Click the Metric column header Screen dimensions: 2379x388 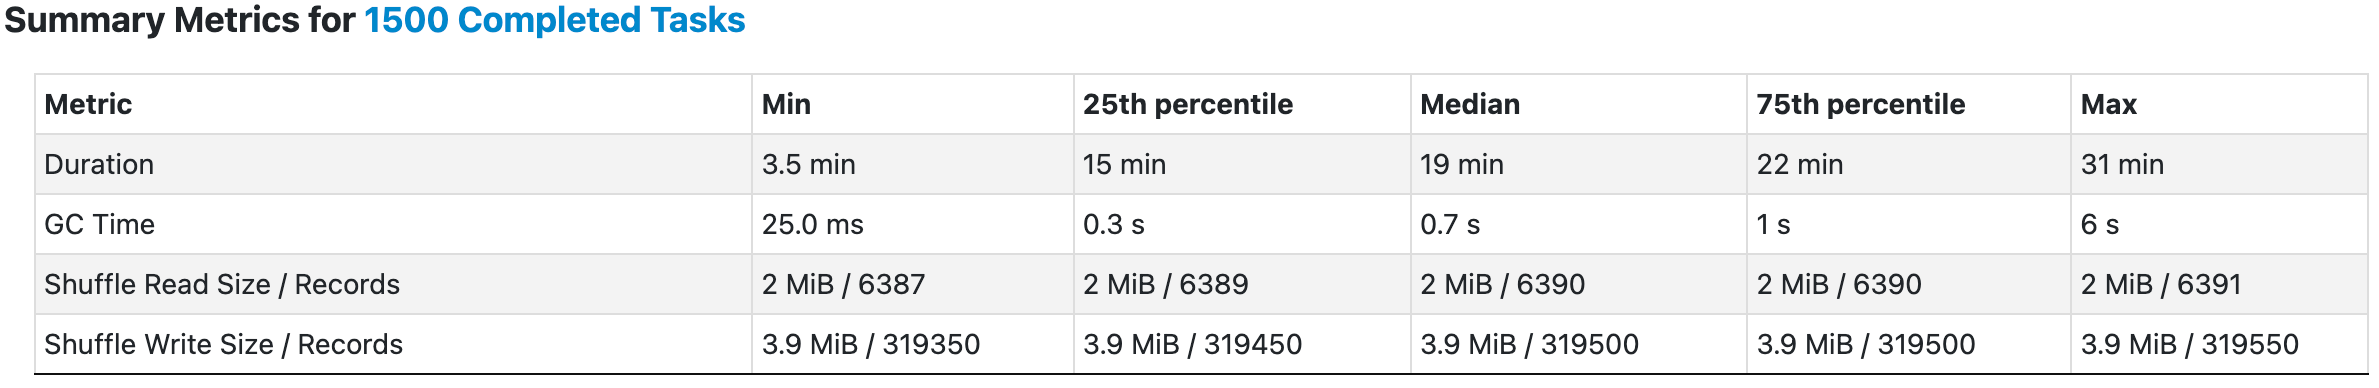pyautogui.click(x=88, y=104)
